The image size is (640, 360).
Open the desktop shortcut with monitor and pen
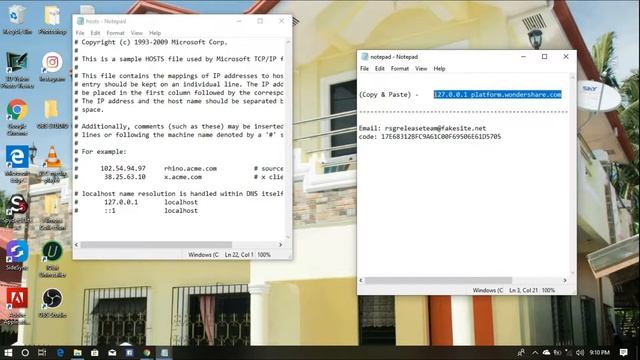[17, 70]
